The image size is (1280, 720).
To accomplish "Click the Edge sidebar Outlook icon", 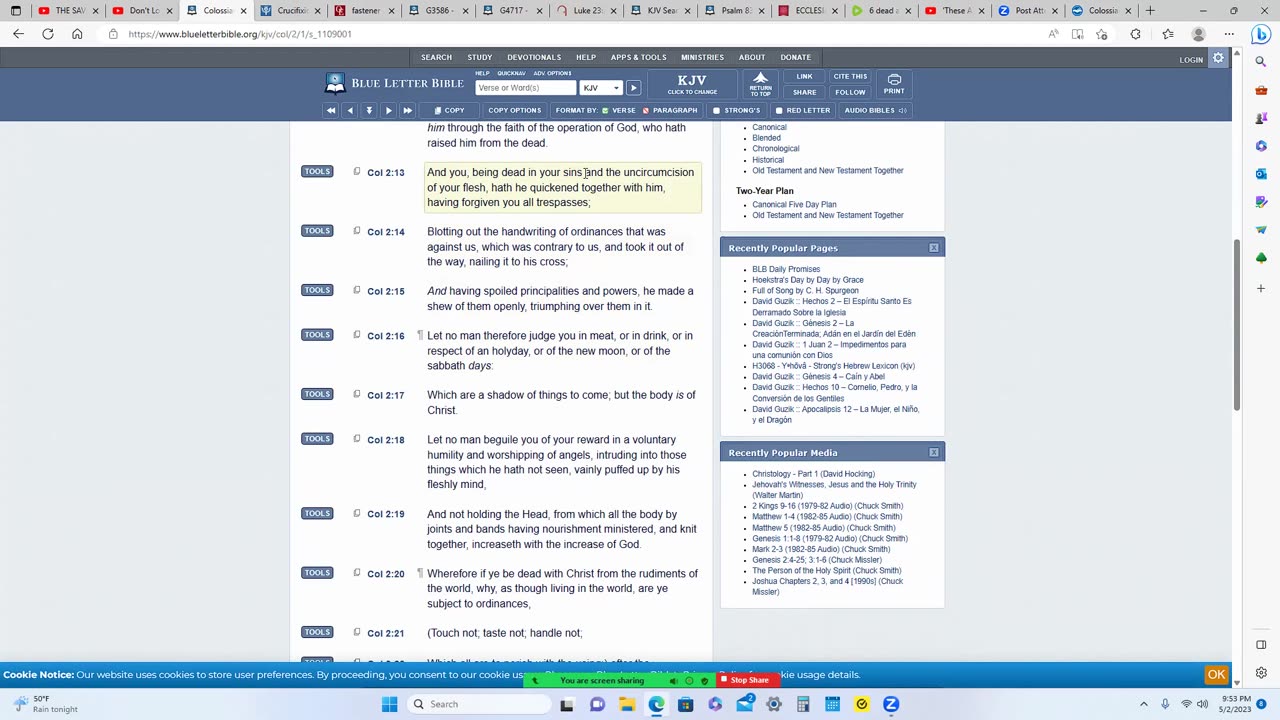I will pos(1261,174).
